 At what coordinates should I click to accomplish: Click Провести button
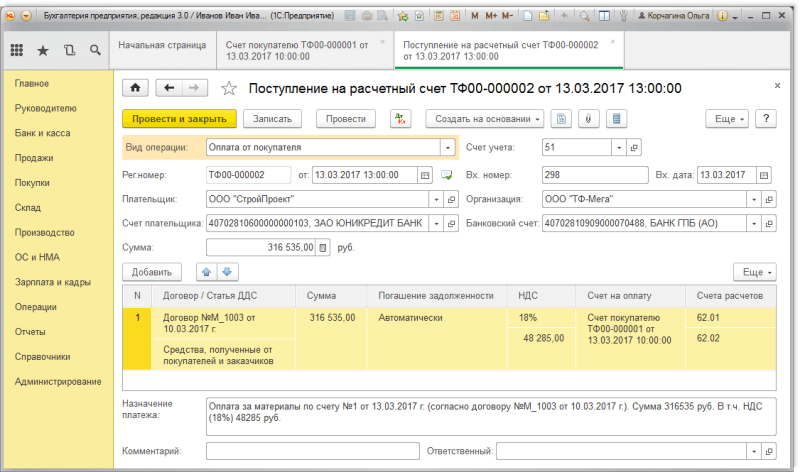tap(346, 119)
